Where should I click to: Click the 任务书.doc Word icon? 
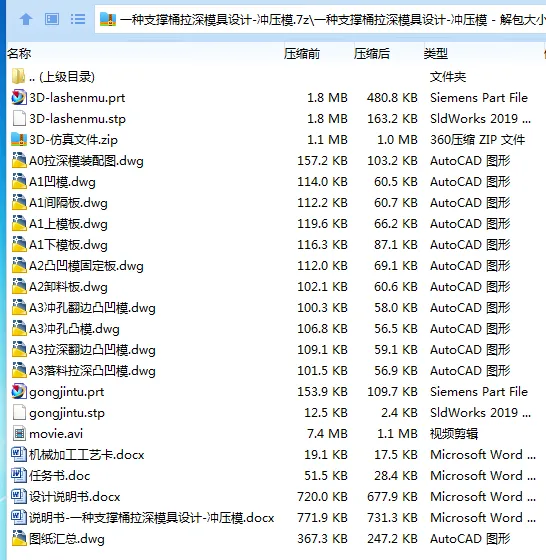pyautogui.click(x=19, y=475)
